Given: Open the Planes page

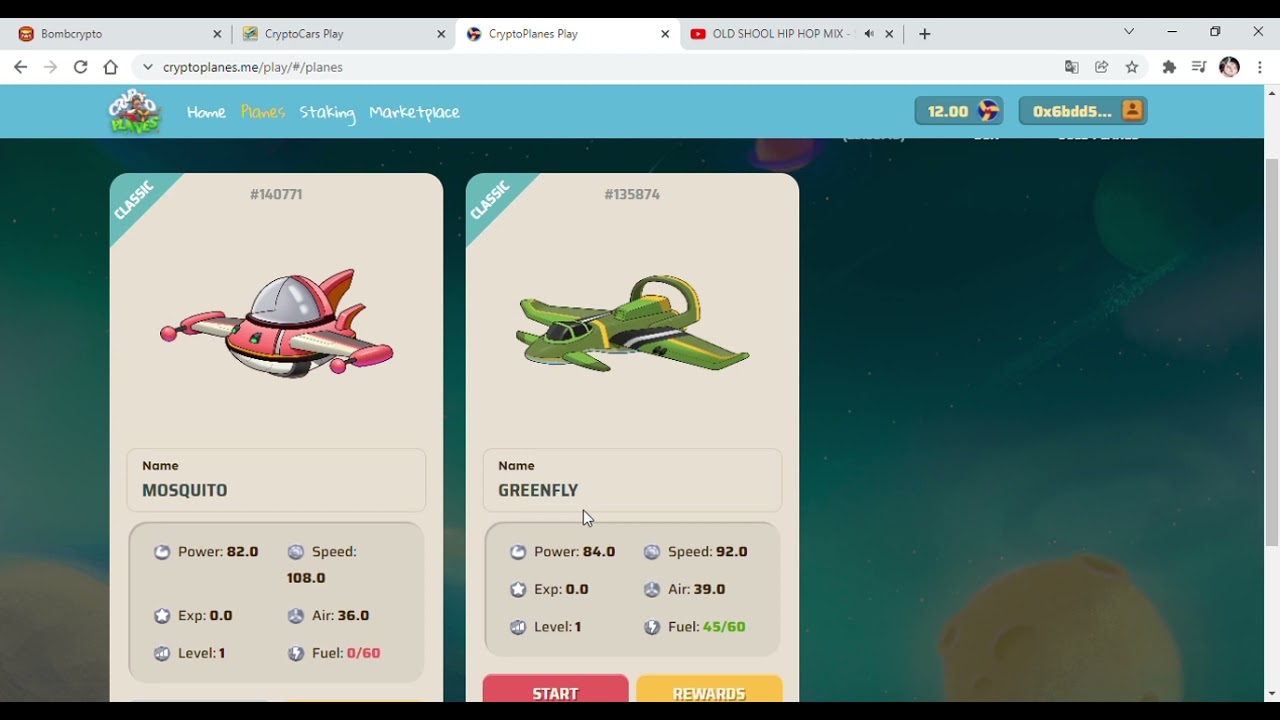Looking at the screenshot, I should coord(263,112).
